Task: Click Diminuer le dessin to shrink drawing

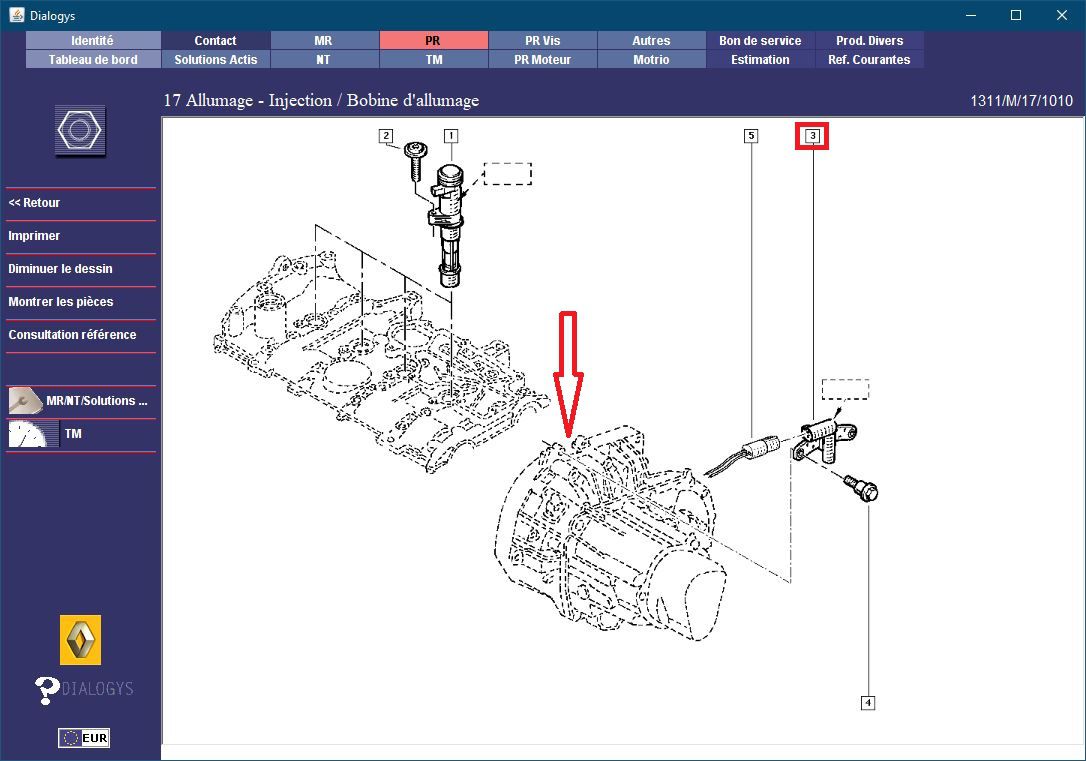Action: (61, 269)
